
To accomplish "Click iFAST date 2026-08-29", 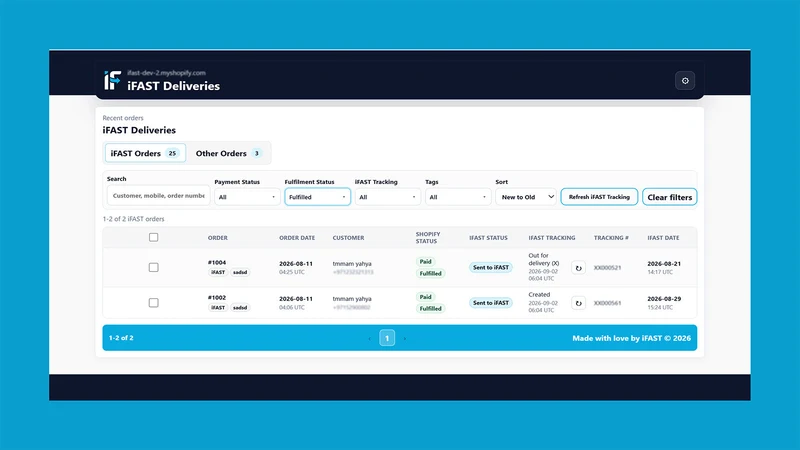I will pyautogui.click(x=664, y=299).
